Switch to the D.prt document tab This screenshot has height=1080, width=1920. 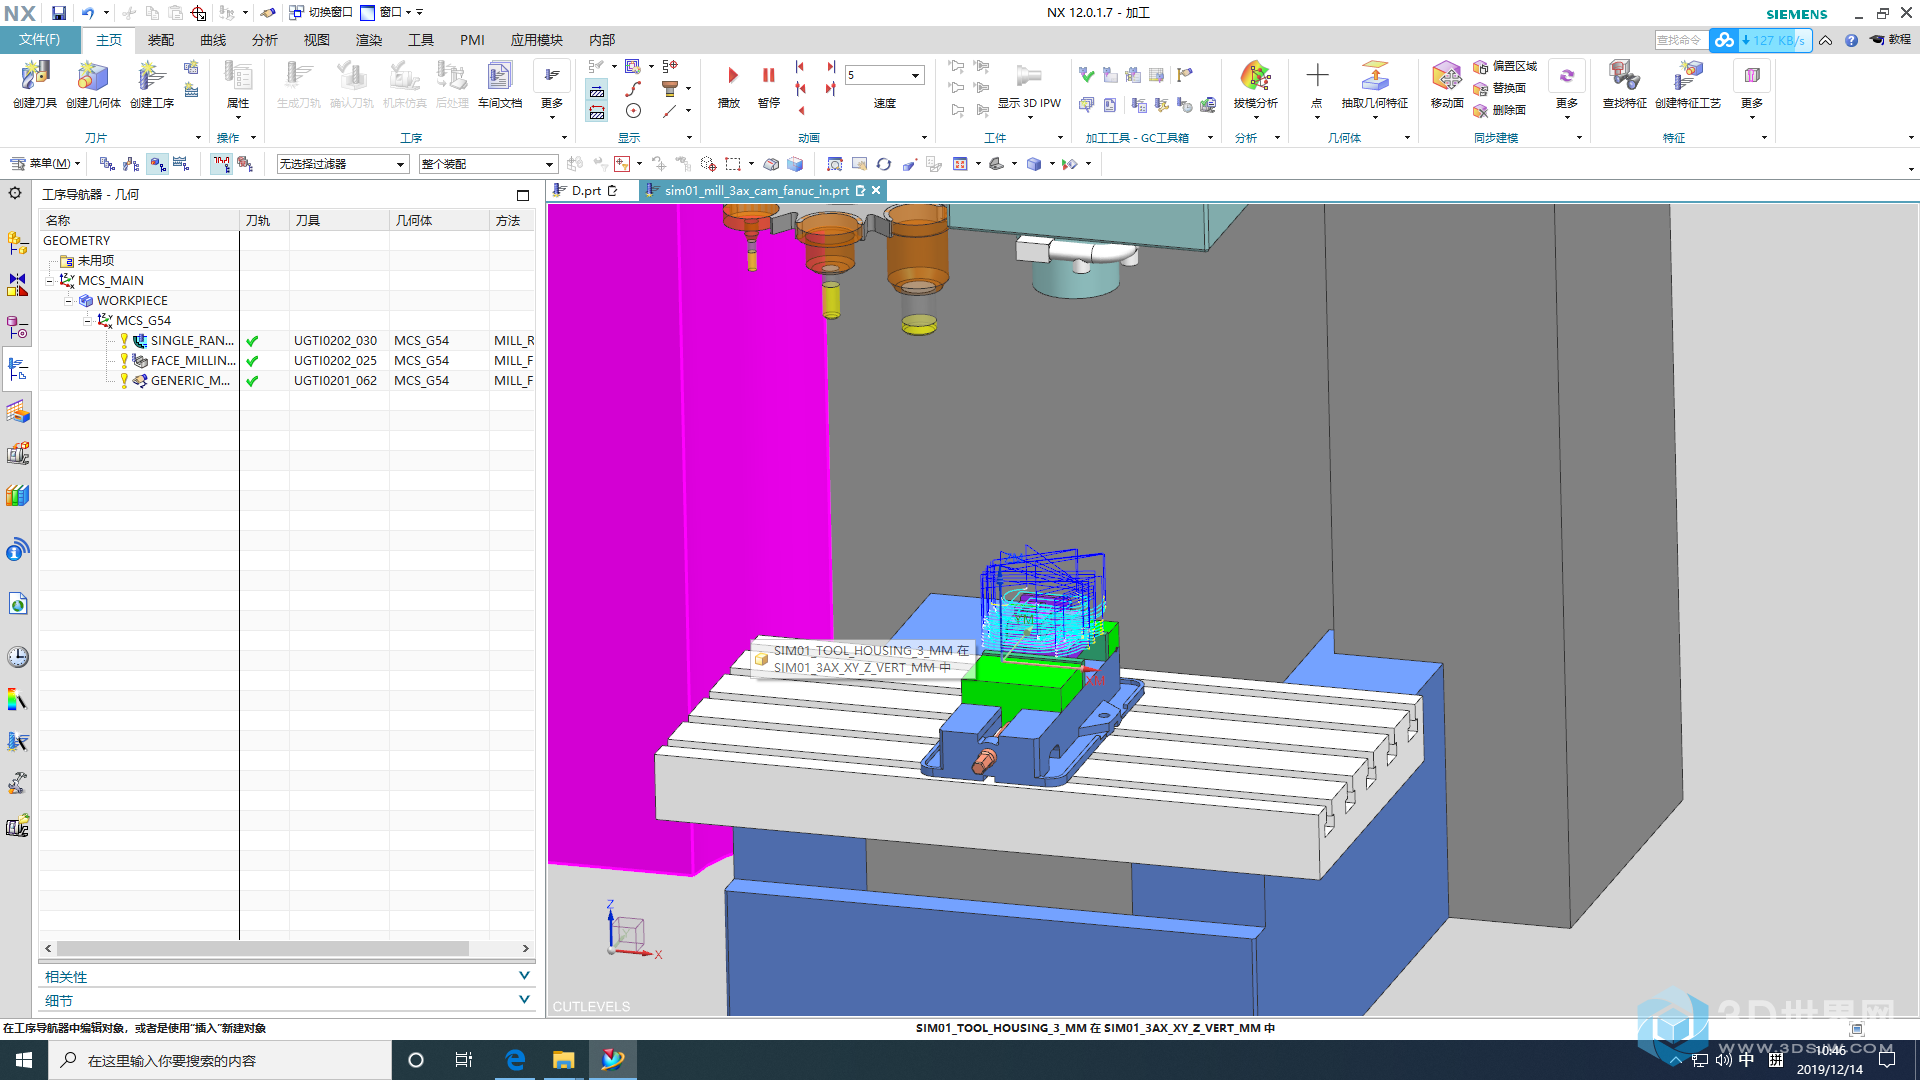(x=587, y=191)
